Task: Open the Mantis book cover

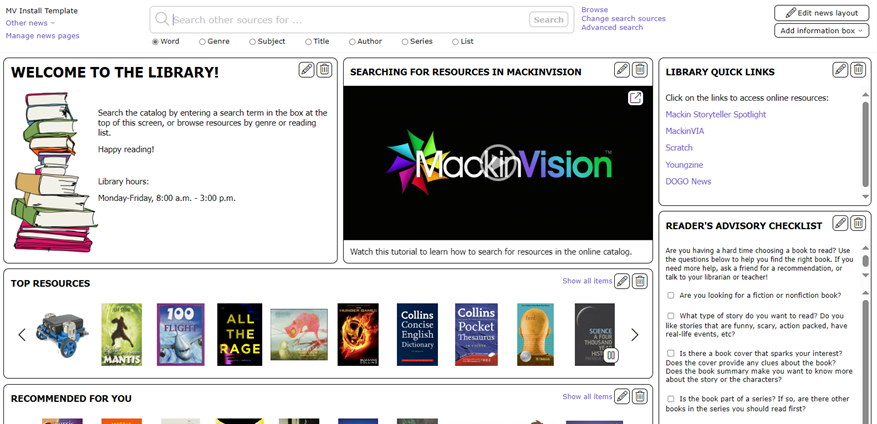Action: click(x=121, y=335)
